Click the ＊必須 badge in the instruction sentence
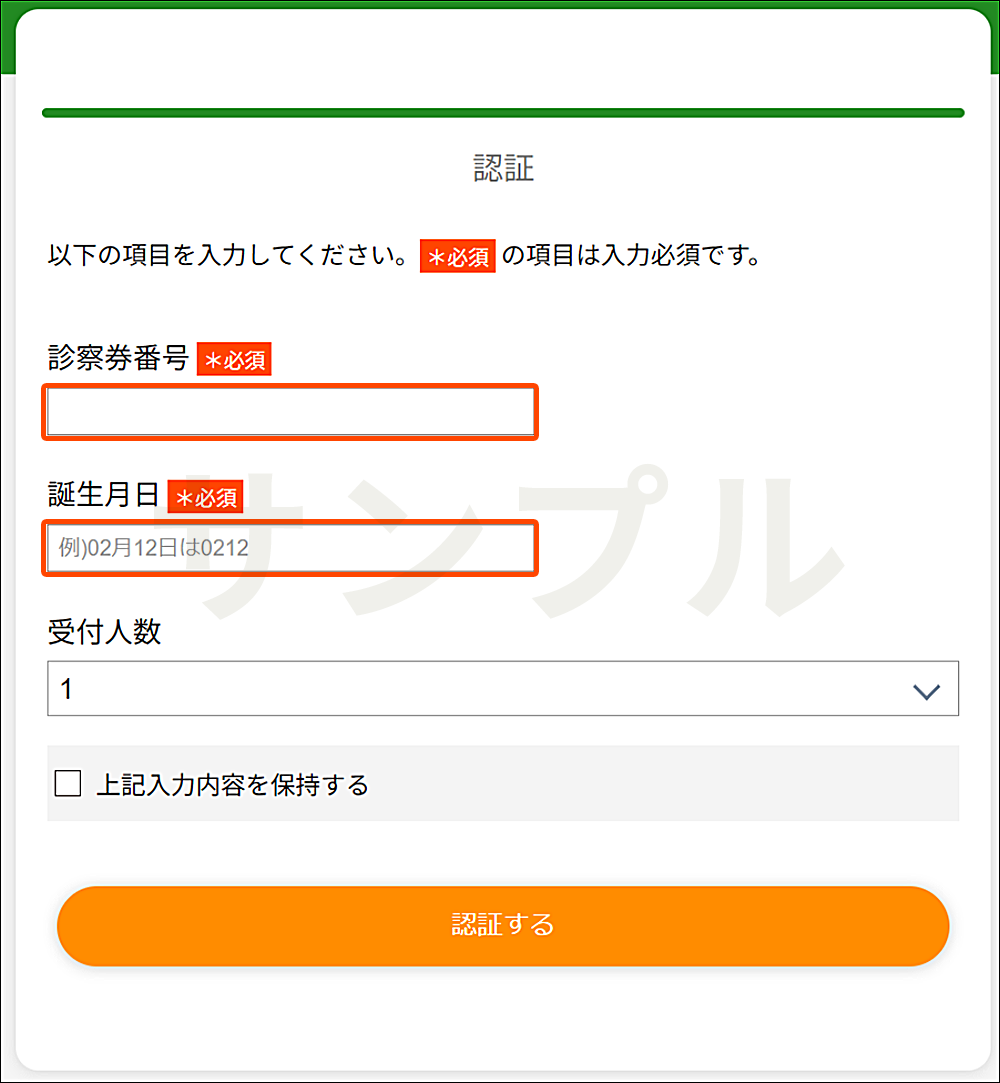Screen dimensions: 1000x1083 pyautogui.click(x=457, y=256)
